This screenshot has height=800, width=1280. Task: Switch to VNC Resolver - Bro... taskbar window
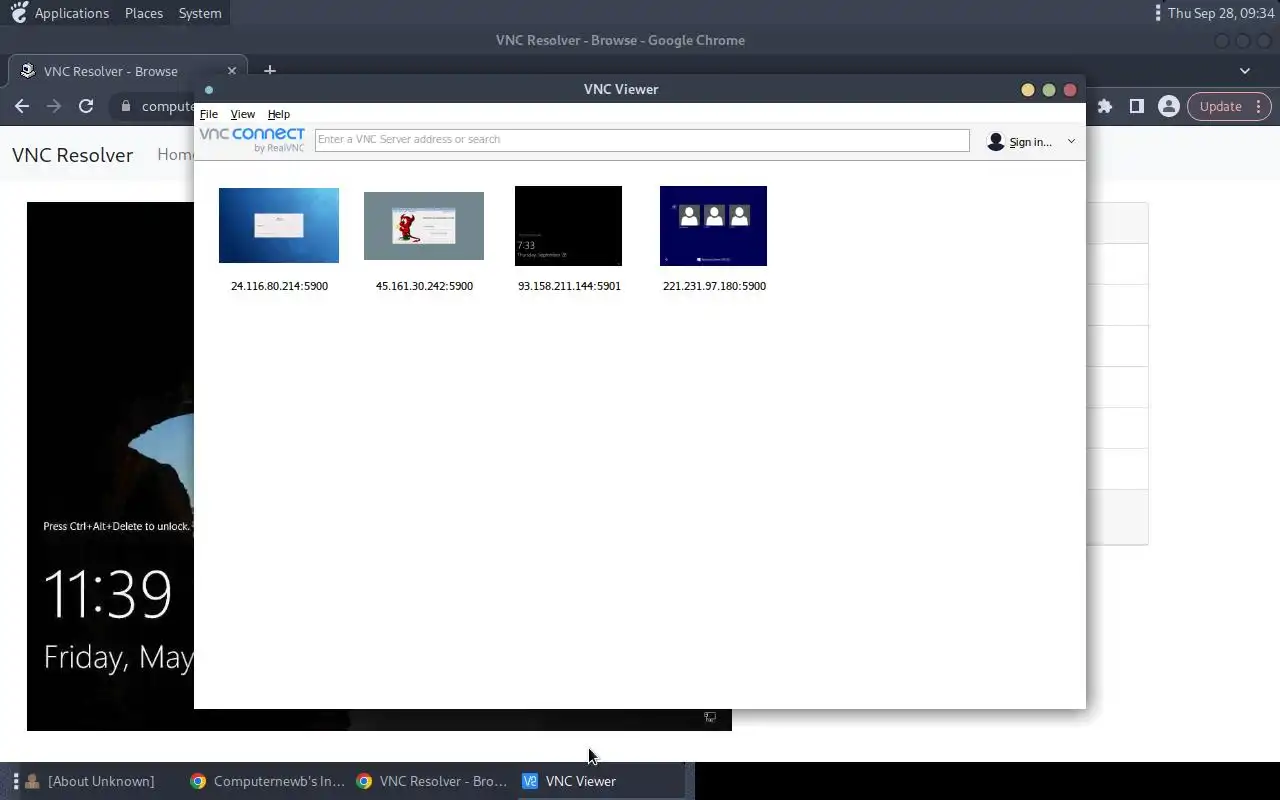pos(434,781)
